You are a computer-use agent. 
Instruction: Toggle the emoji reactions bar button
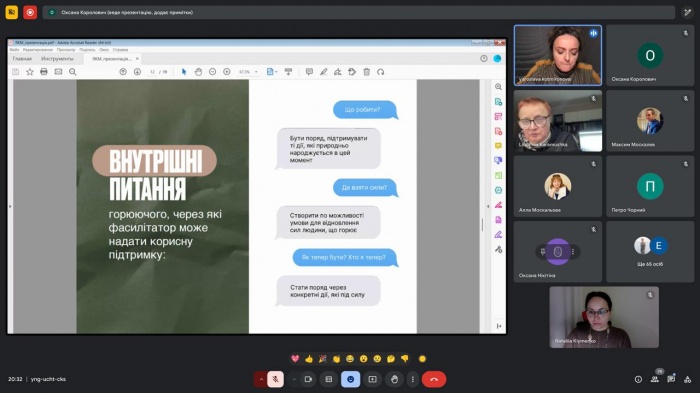click(x=350, y=379)
